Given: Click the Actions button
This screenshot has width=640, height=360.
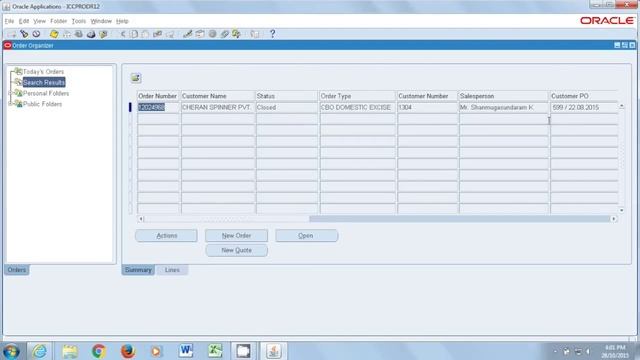Looking at the screenshot, I should [167, 236].
